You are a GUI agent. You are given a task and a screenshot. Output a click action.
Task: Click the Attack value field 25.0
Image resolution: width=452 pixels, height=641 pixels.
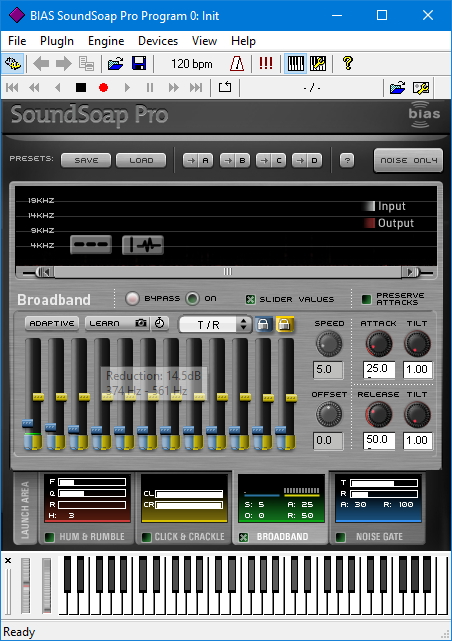pyautogui.click(x=379, y=370)
